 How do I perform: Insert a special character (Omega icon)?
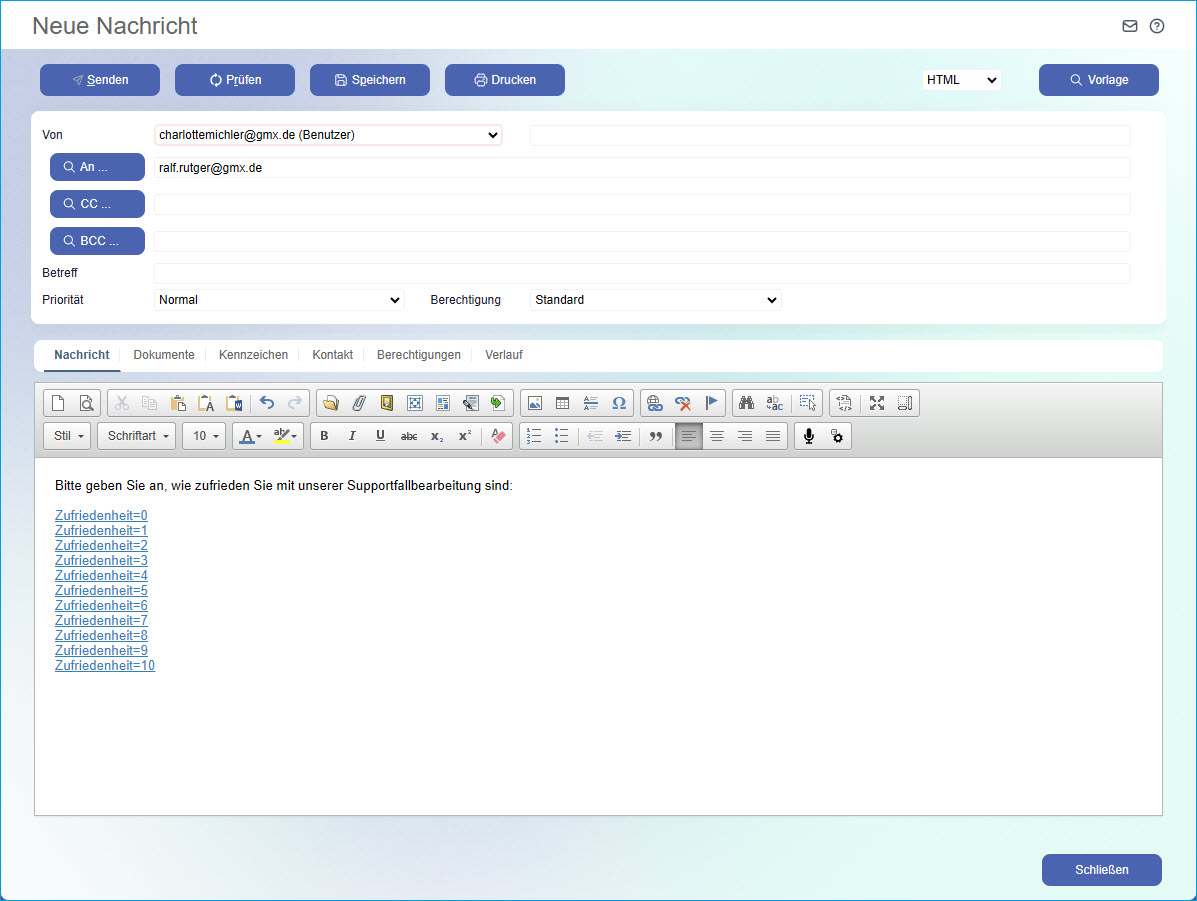[619, 403]
